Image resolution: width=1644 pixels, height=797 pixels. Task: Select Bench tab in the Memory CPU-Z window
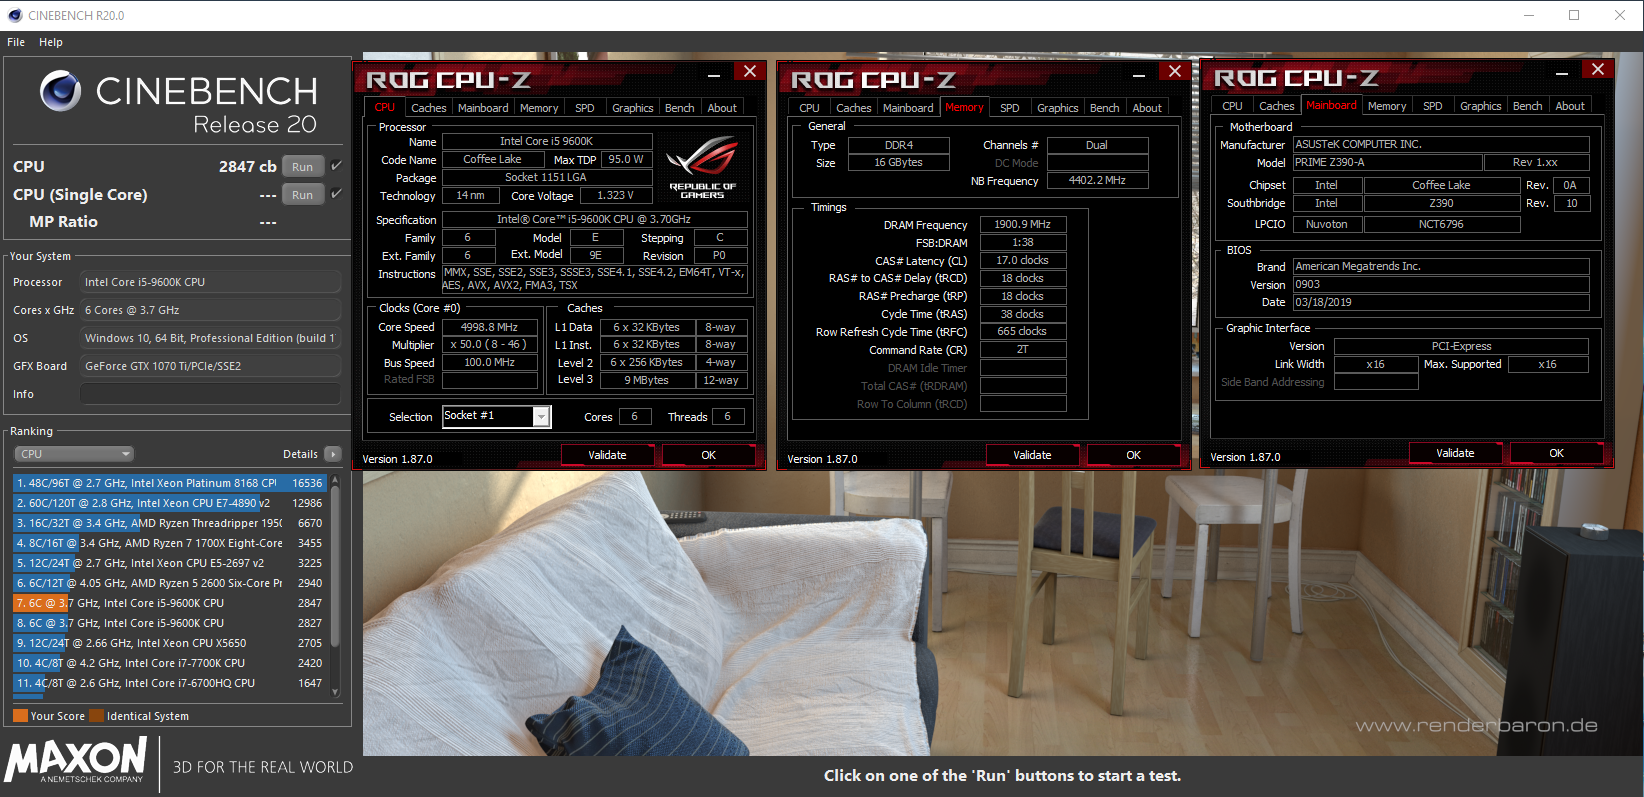(x=1105, y=108)
